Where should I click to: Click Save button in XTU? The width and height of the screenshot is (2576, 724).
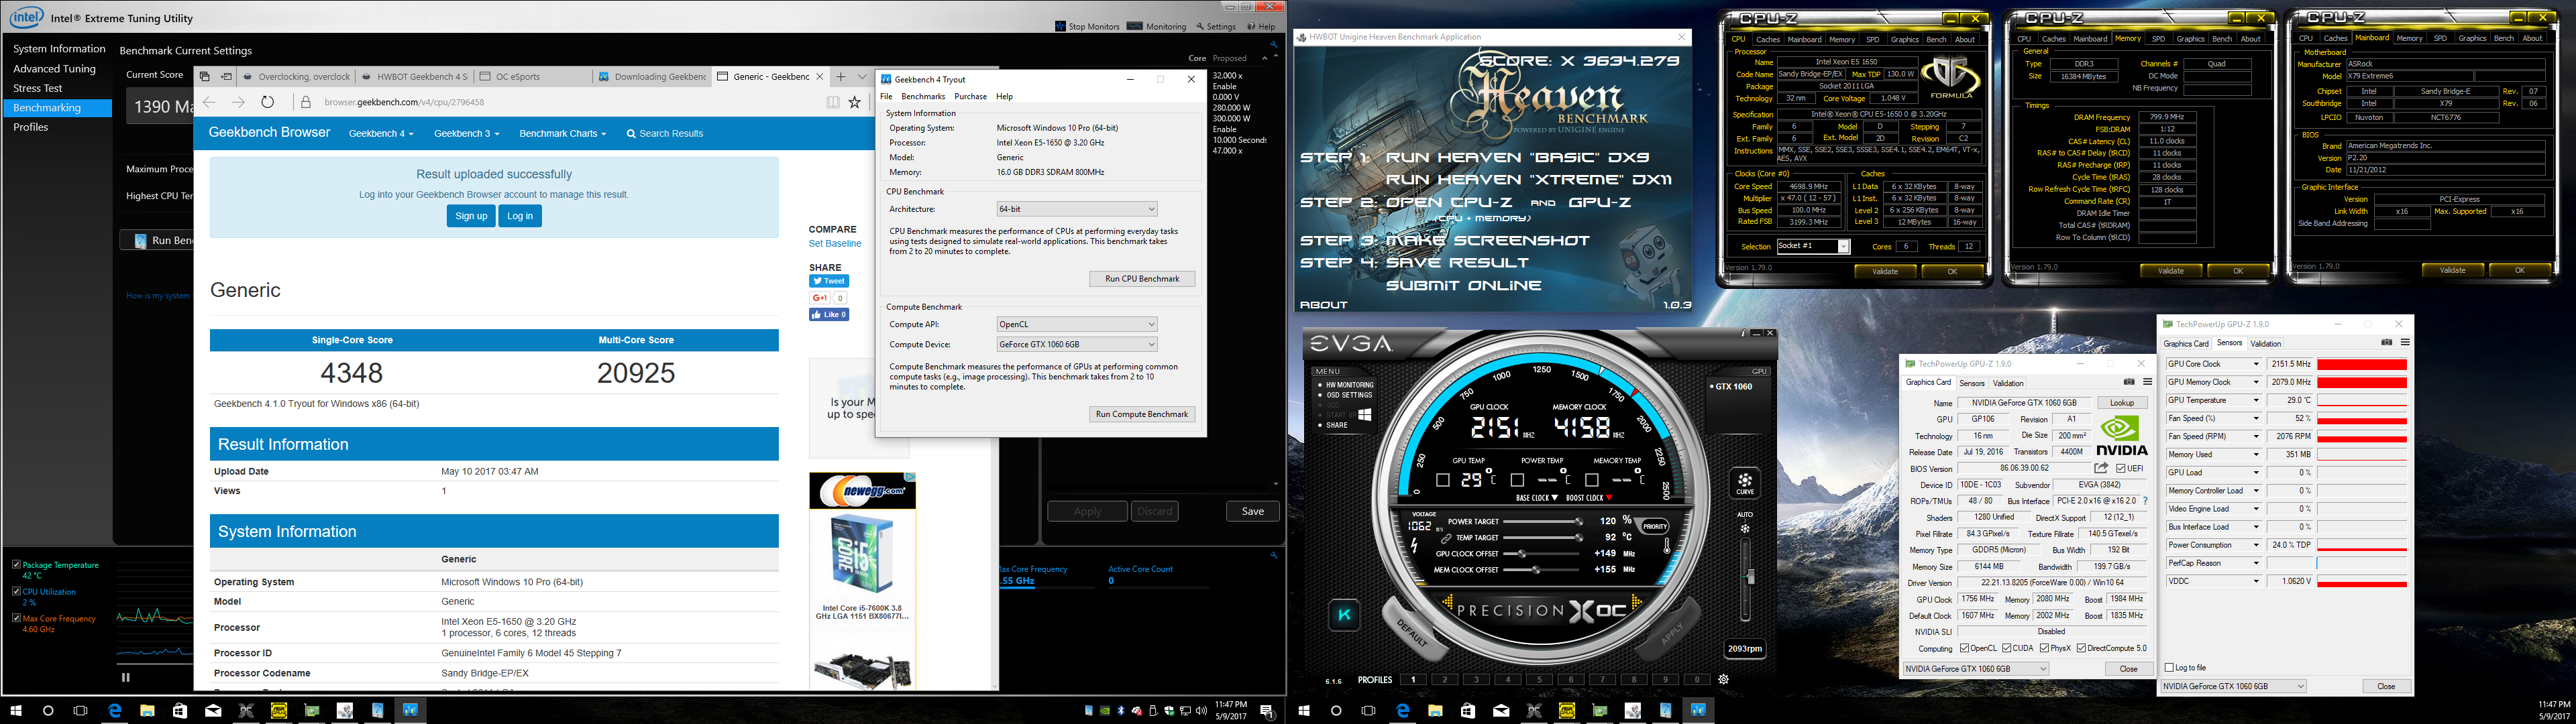click(x=1252, y=511)
